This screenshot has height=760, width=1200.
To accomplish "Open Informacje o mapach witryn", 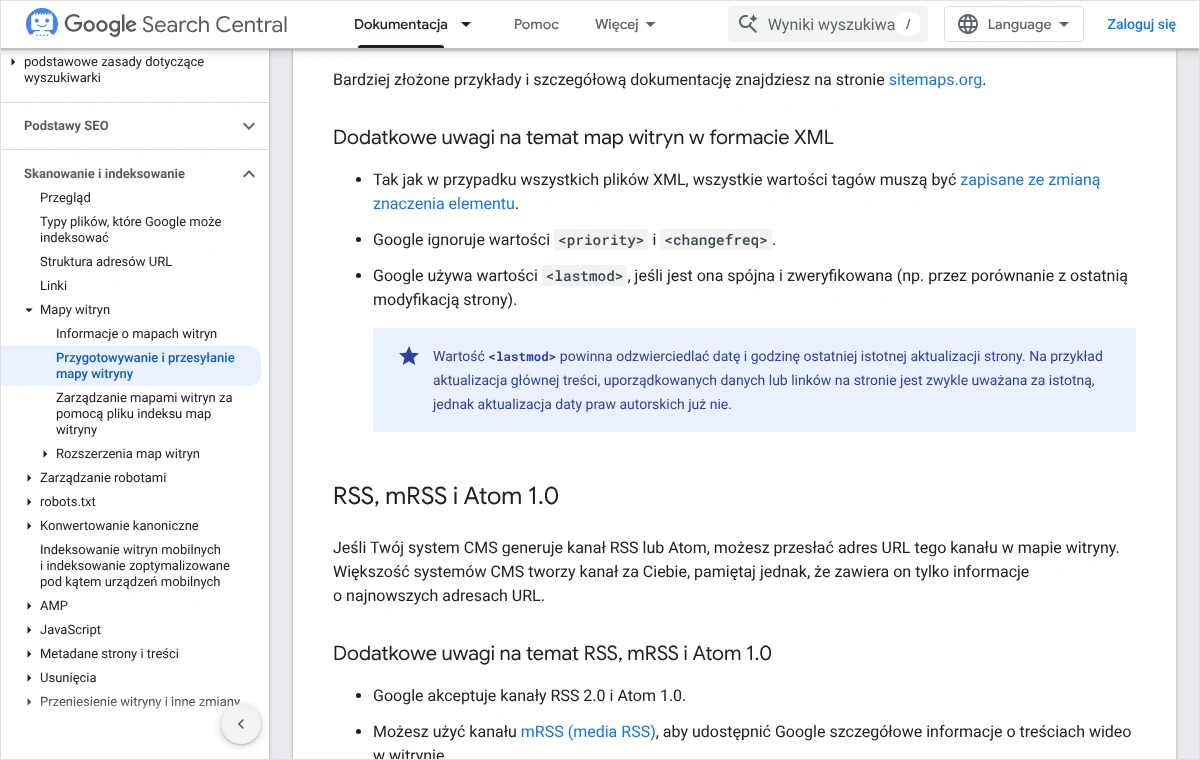I will pyautogui.click(x=136, y=334).
